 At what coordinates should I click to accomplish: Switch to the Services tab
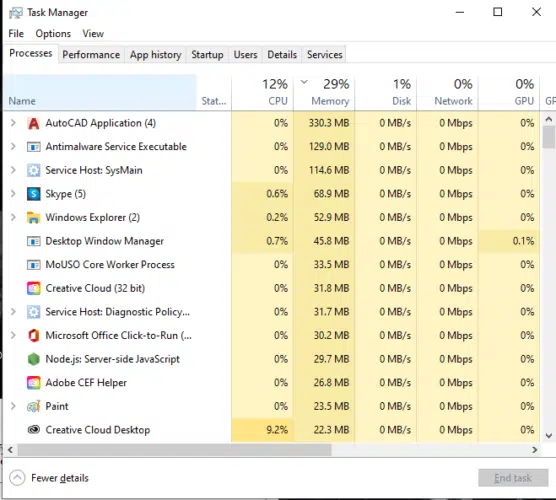(x=324, y=55)
